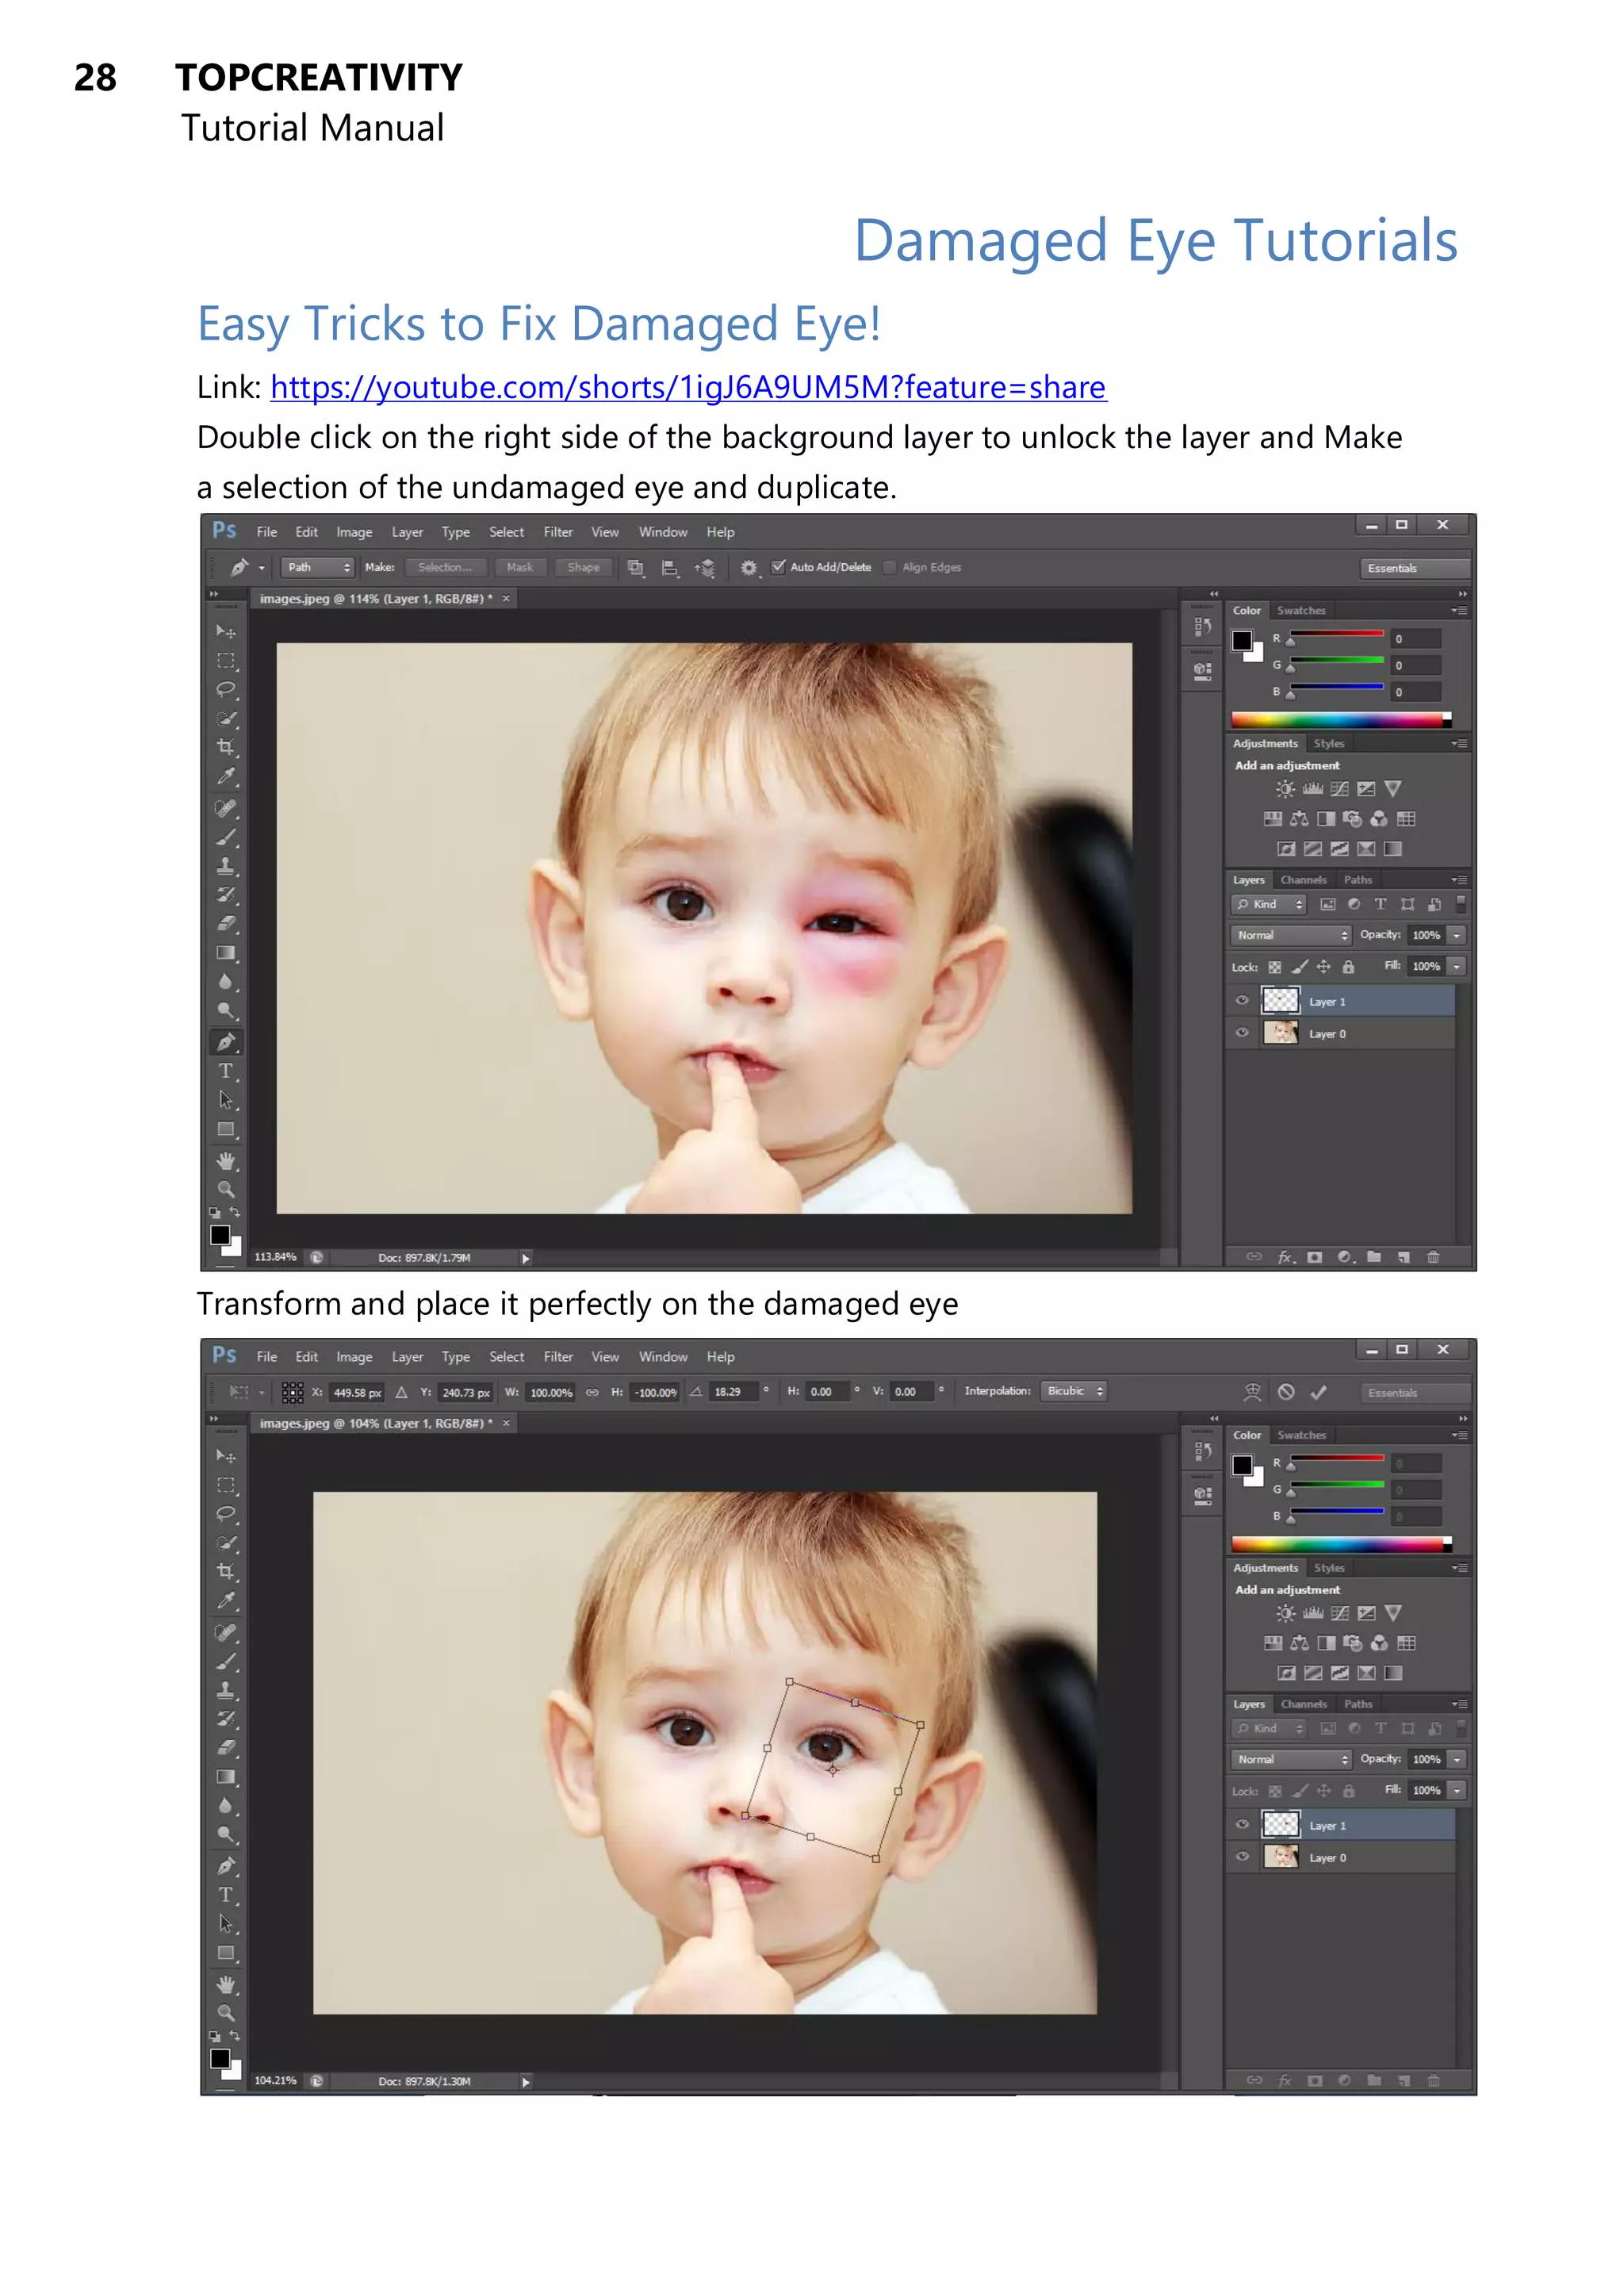Toggle the lock all padlock in the 114% window
The image size is (1624, 2296).
pos(1348,967)
